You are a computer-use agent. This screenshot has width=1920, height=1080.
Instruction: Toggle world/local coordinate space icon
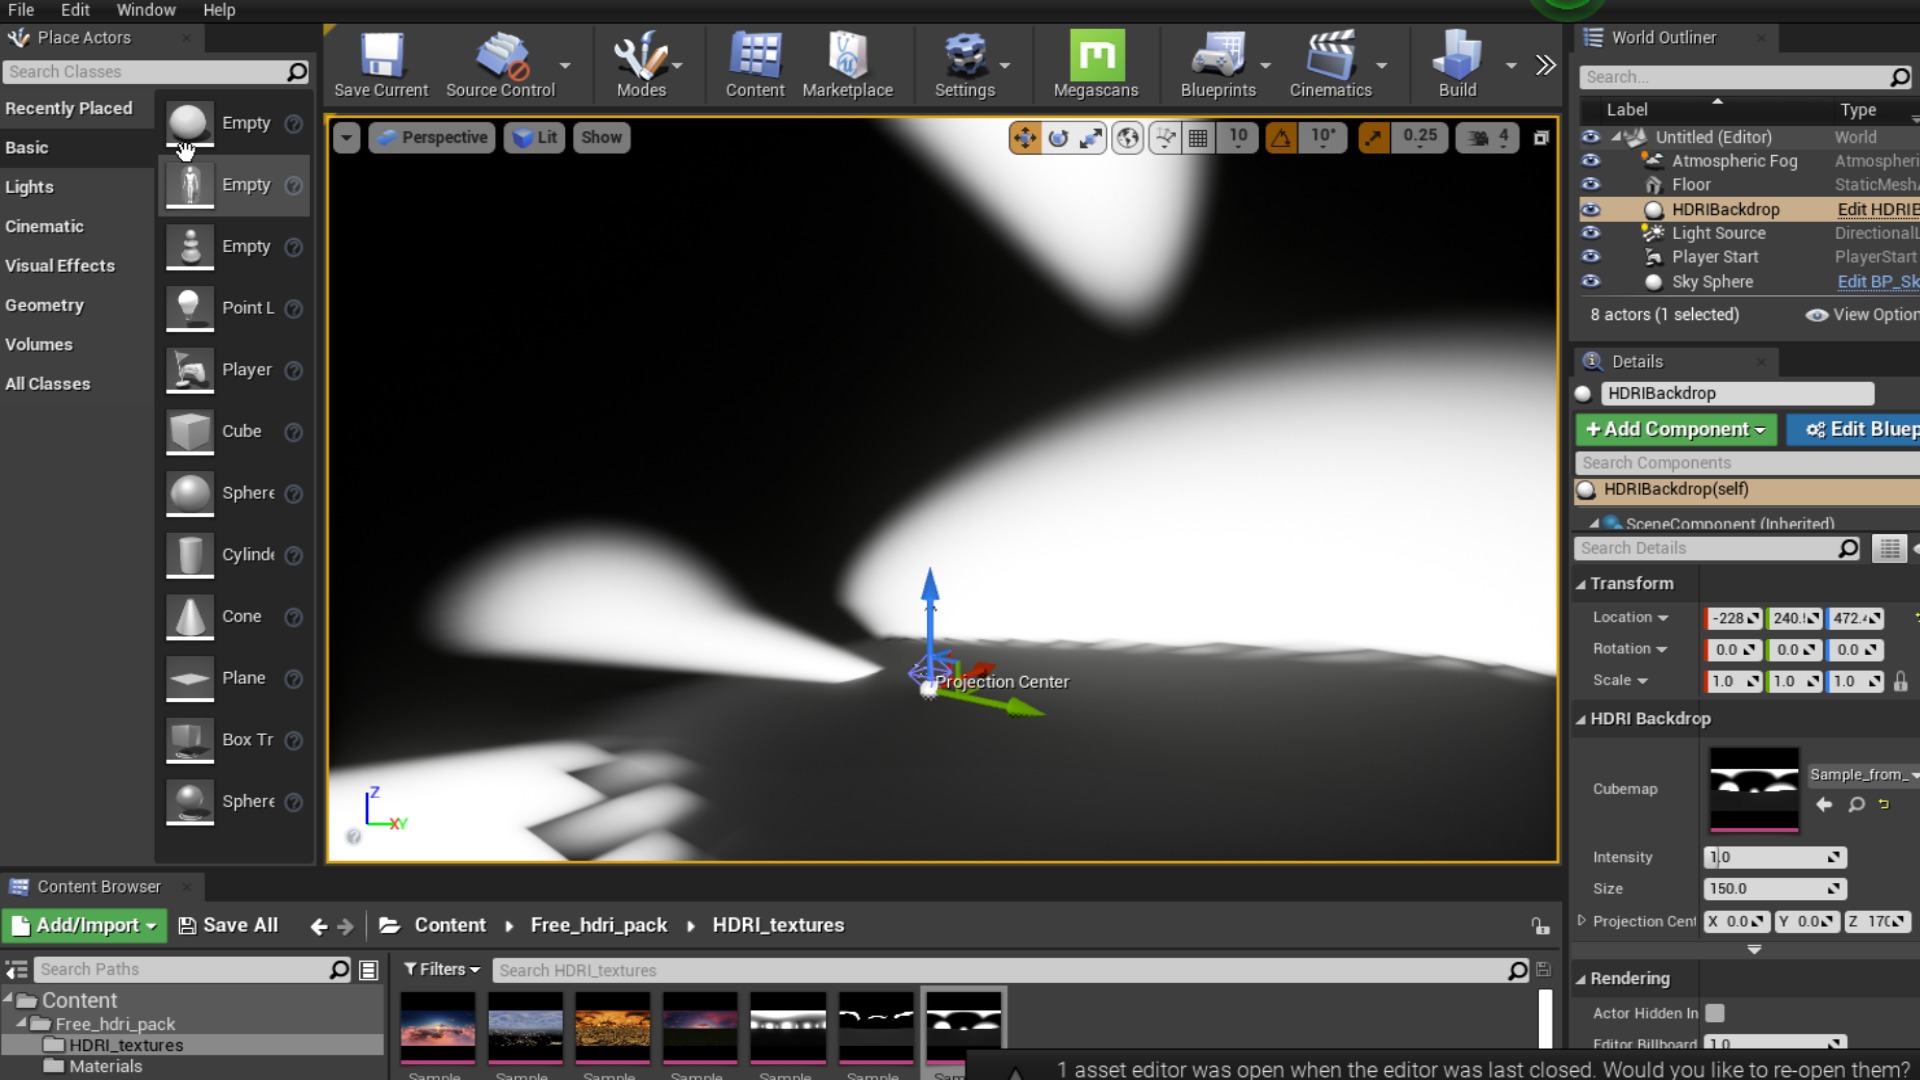point(1128,138)
